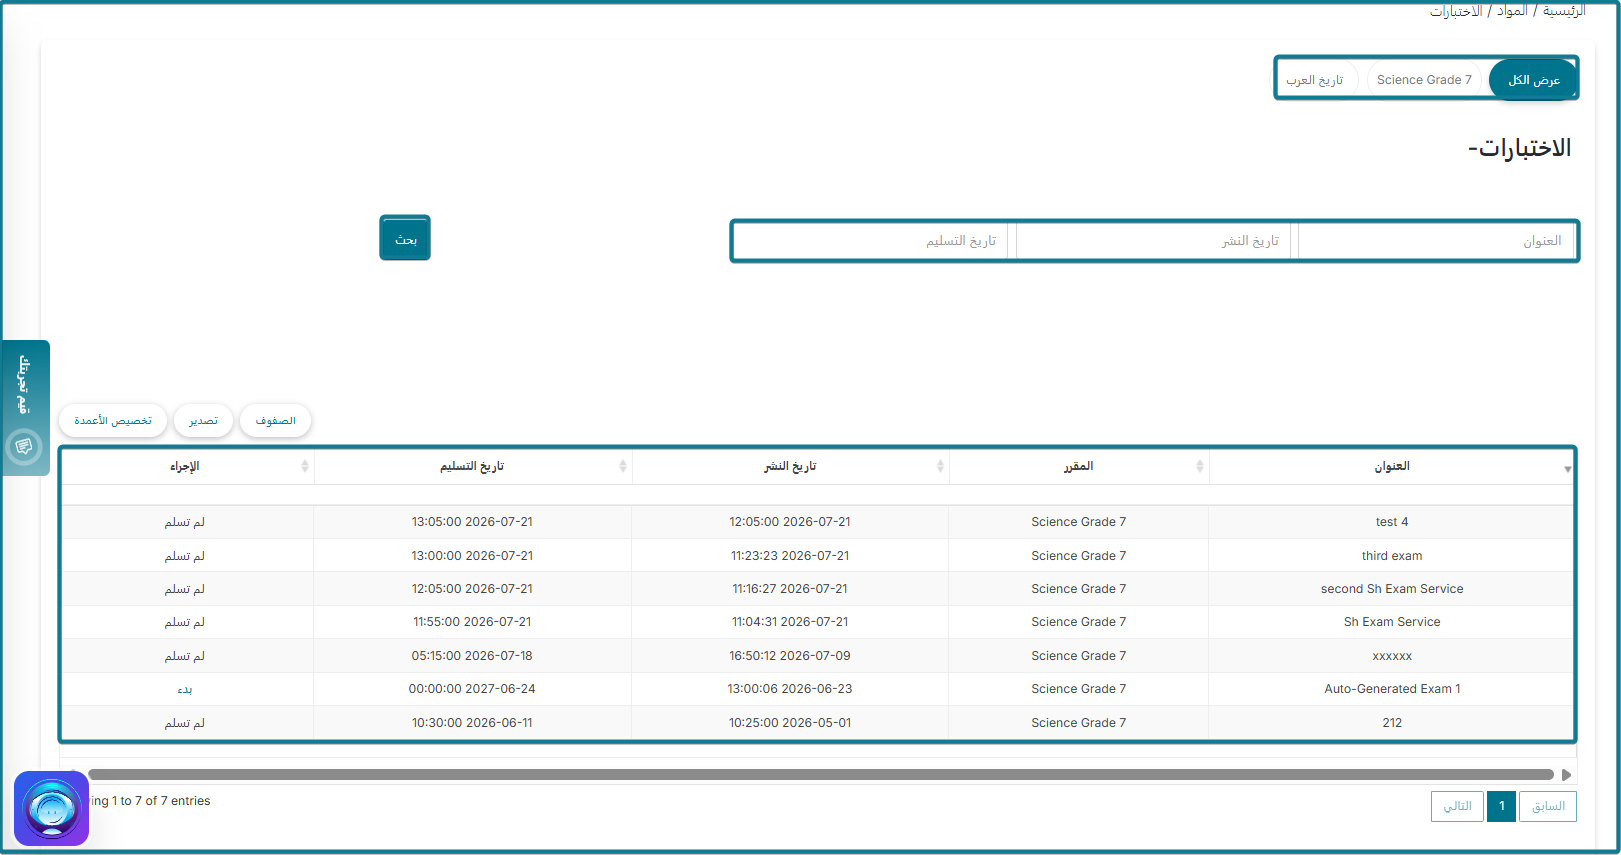The image size is (1621, 855).
Task: Click due date 00:00:00 2027-06-24
Action: pos(472,689)
